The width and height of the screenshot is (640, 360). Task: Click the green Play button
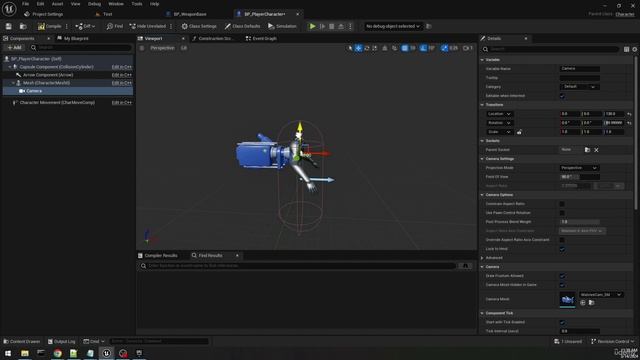point(312,26)
